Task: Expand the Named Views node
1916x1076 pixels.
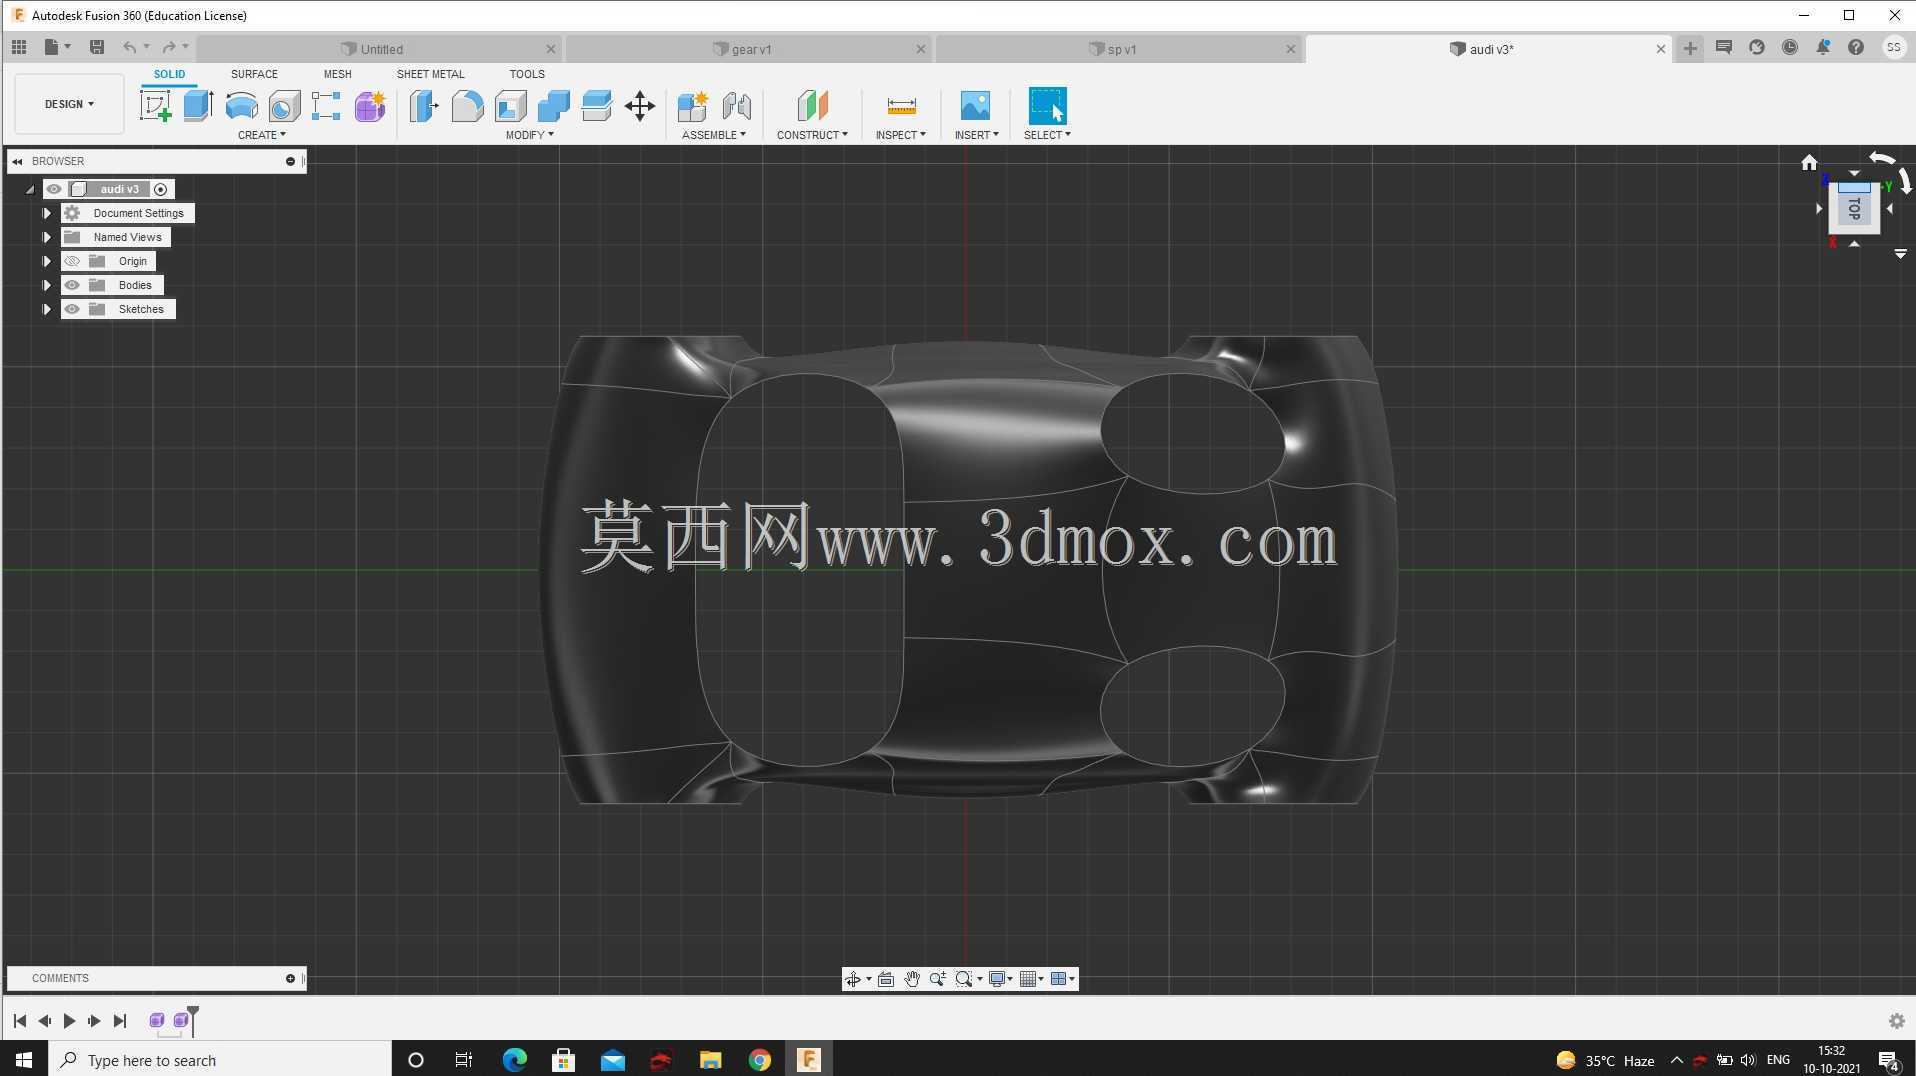Action: 46,237
